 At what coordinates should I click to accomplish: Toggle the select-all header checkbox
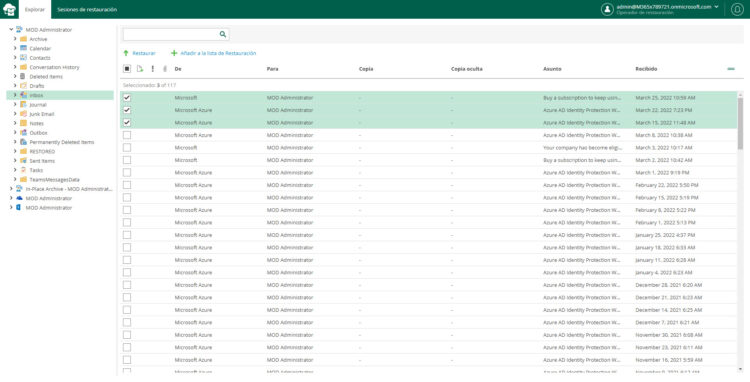127,69
